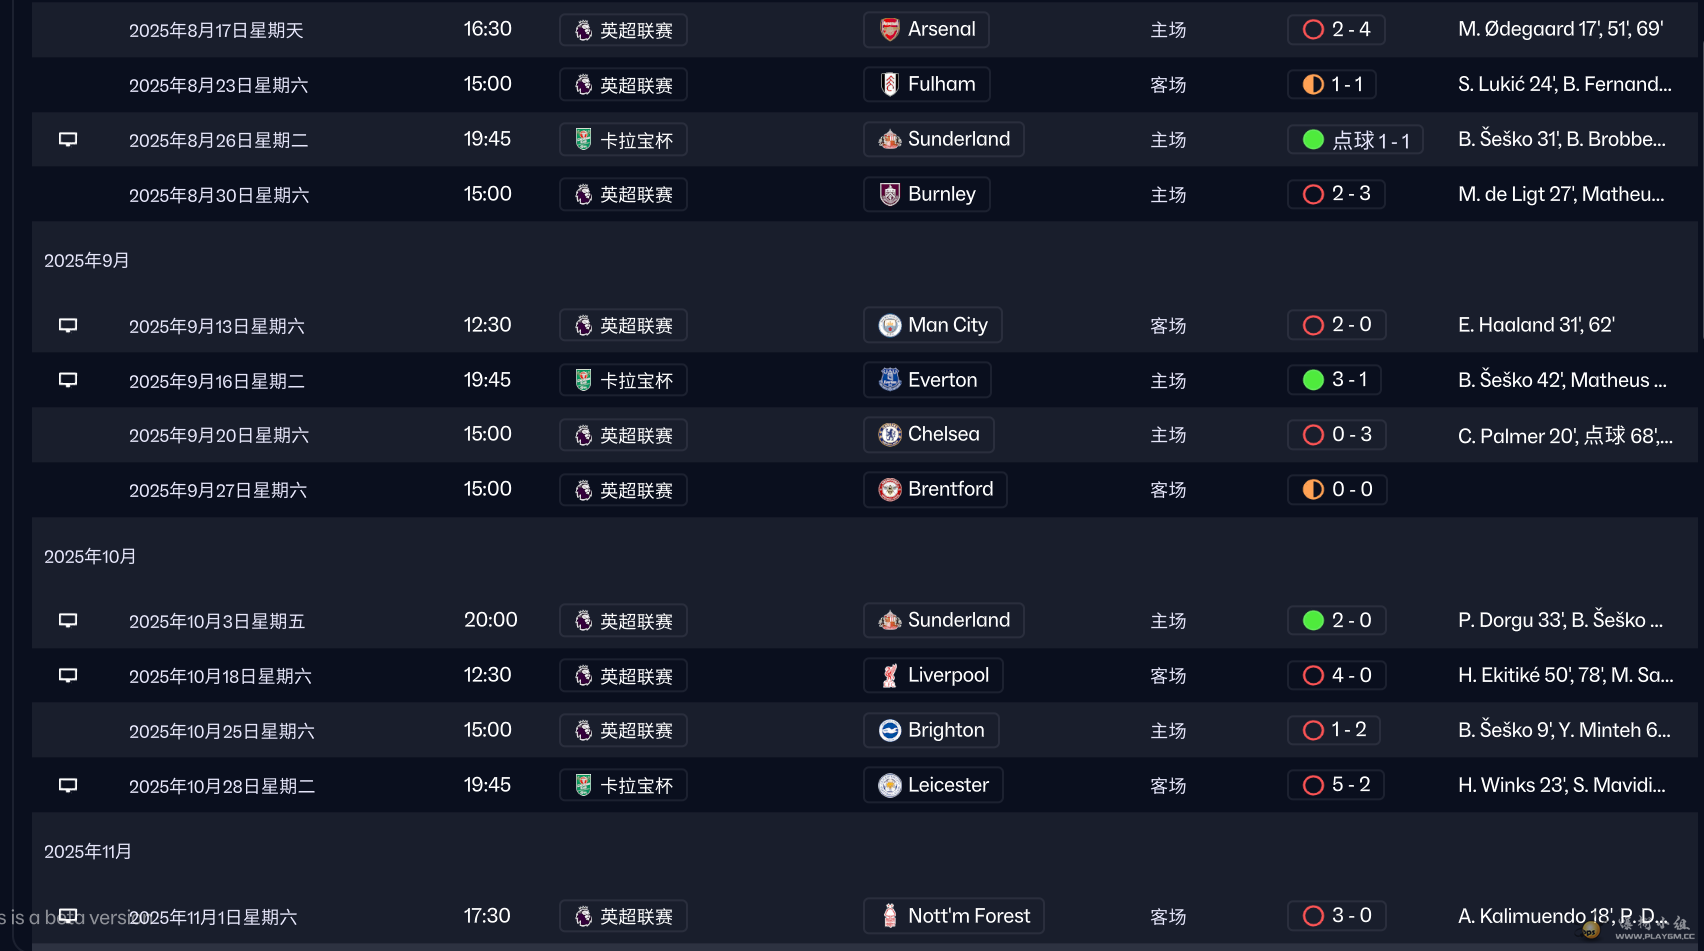Click the Chelsea club crest icon
This screenshot has height=951, width=1704.
click(889, 435)
